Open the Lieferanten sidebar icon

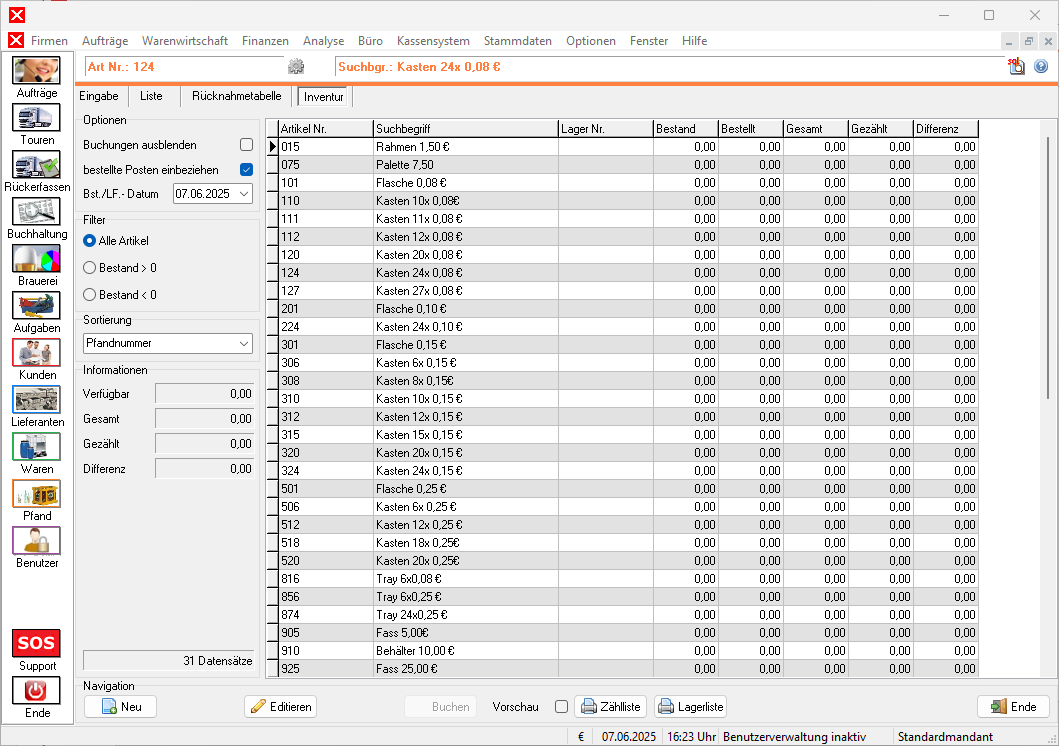pyautogui.click(x=36, y=400)
